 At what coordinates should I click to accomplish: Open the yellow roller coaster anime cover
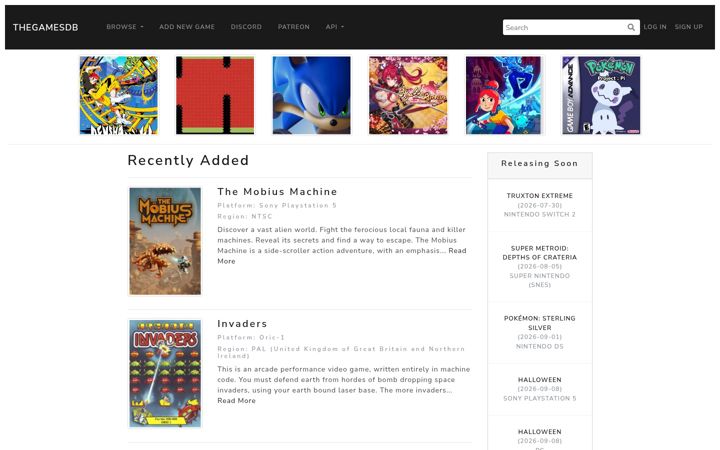[119, 96]
